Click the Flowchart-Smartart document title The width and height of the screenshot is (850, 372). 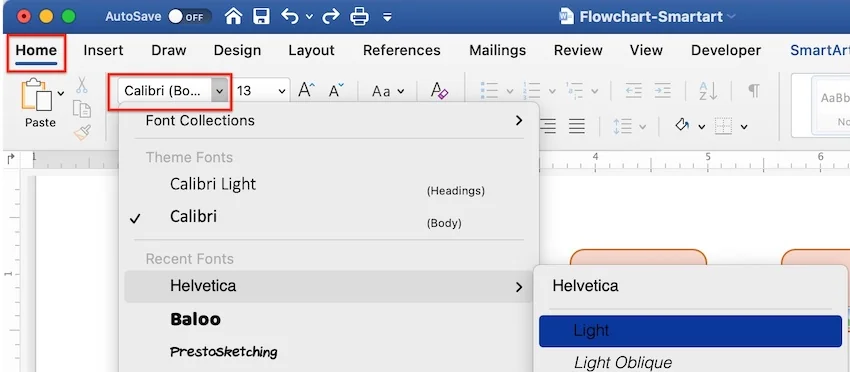coord(651,17)
